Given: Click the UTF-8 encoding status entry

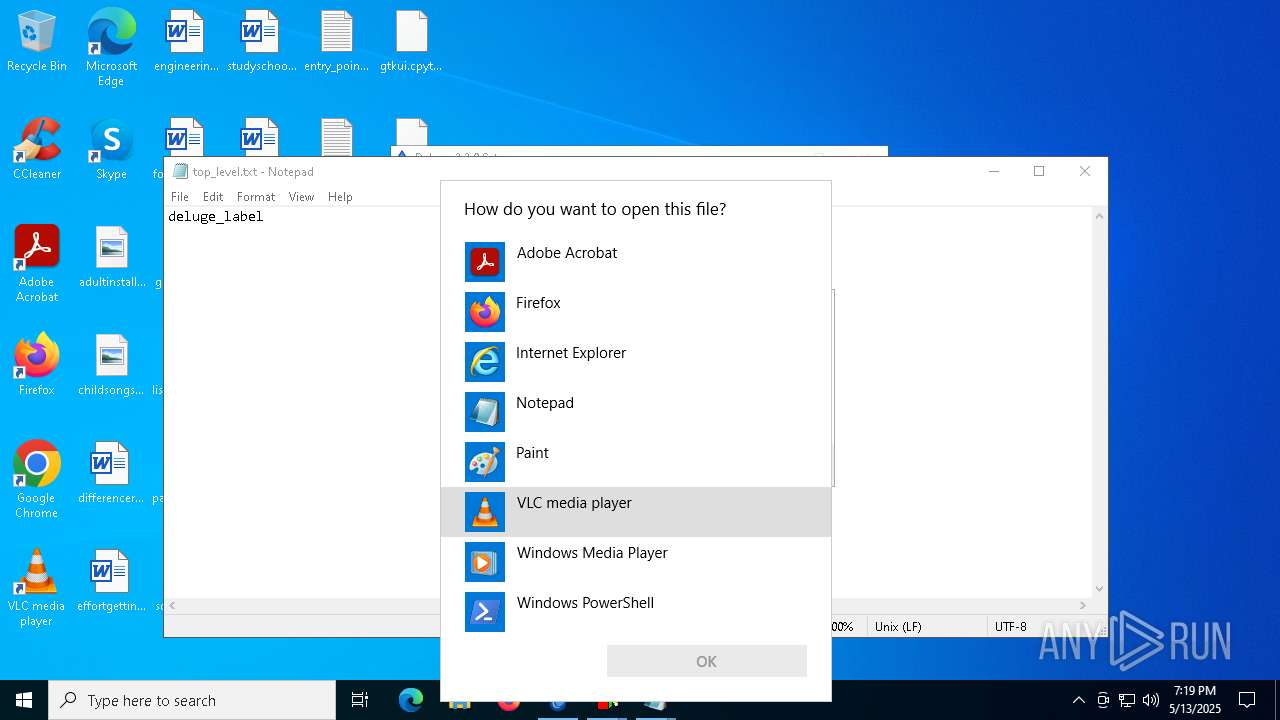Looking at the screenshot, I should [1010, 626].
